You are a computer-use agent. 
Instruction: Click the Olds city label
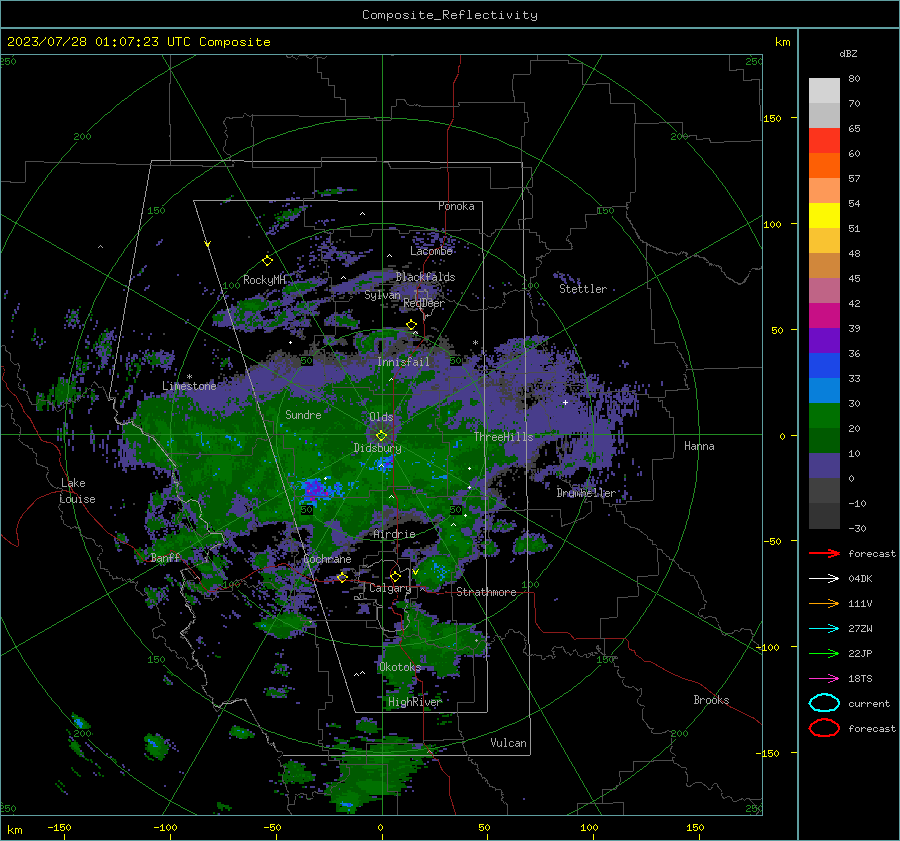point(381,417)
